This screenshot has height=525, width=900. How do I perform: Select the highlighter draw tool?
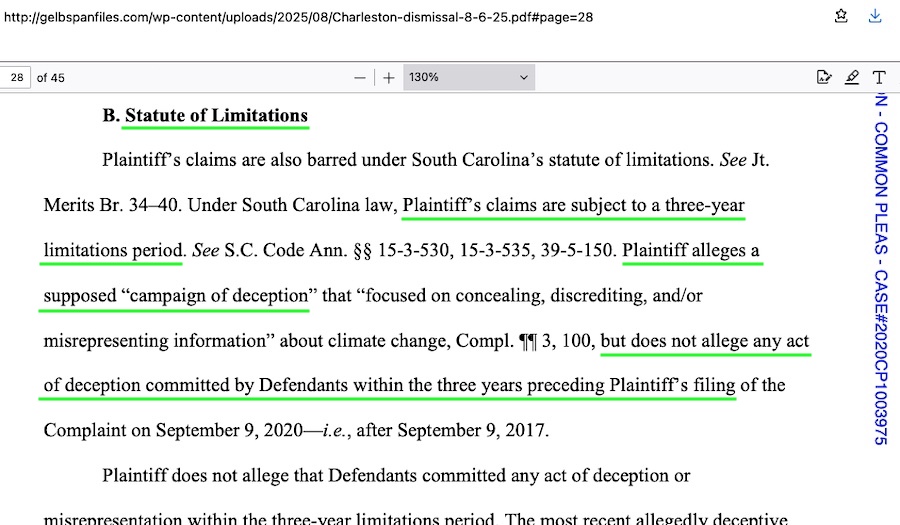[x=852, y=77]
